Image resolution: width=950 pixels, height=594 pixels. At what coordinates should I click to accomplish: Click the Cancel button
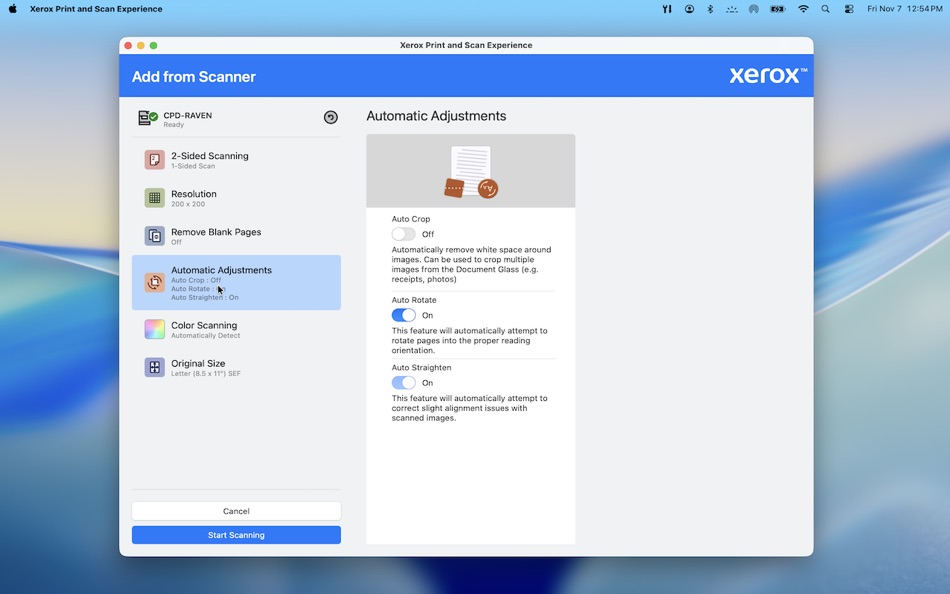coord(235,510)
